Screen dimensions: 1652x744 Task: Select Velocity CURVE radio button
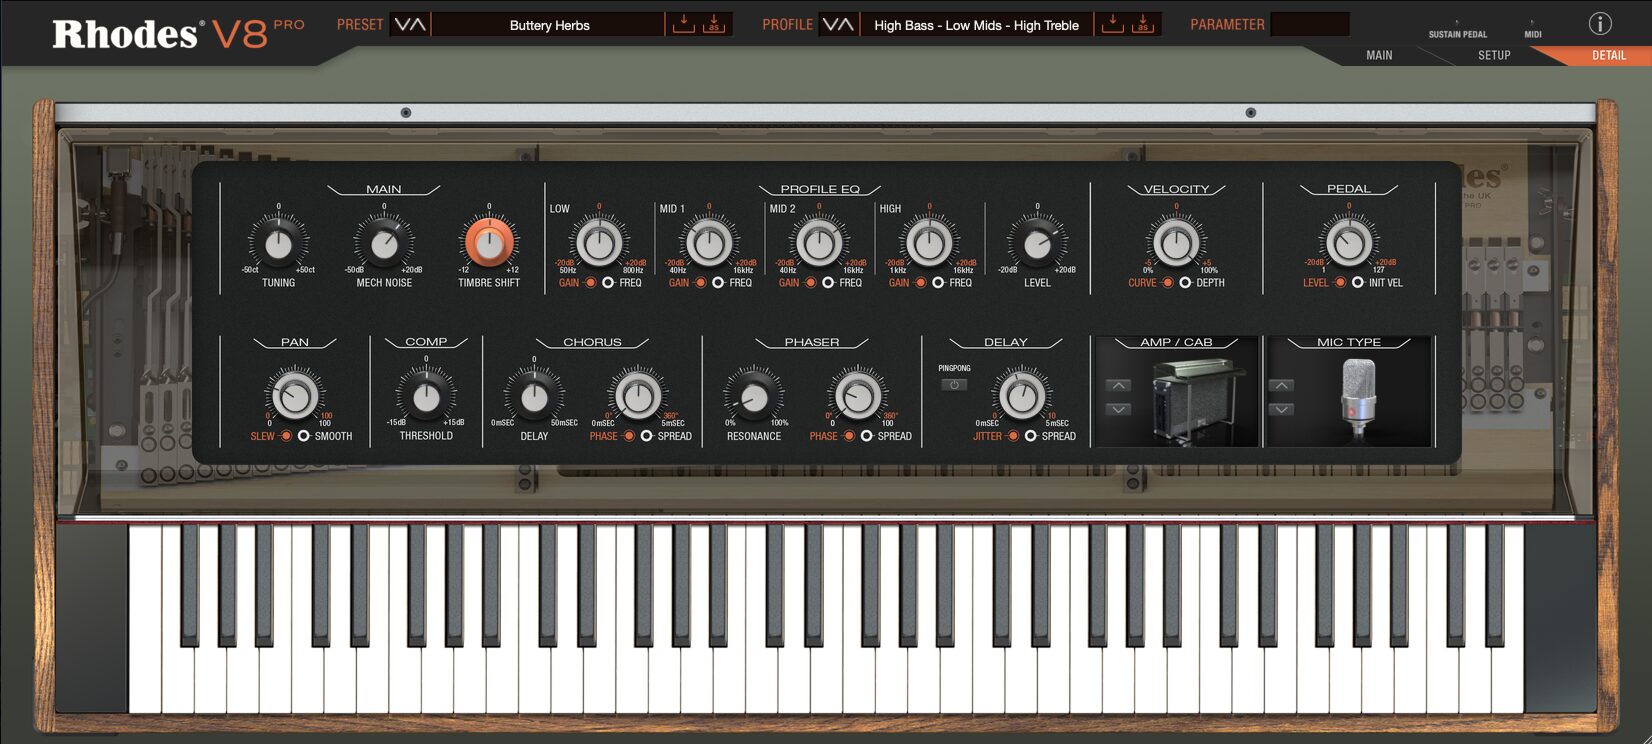point(1167,283)
